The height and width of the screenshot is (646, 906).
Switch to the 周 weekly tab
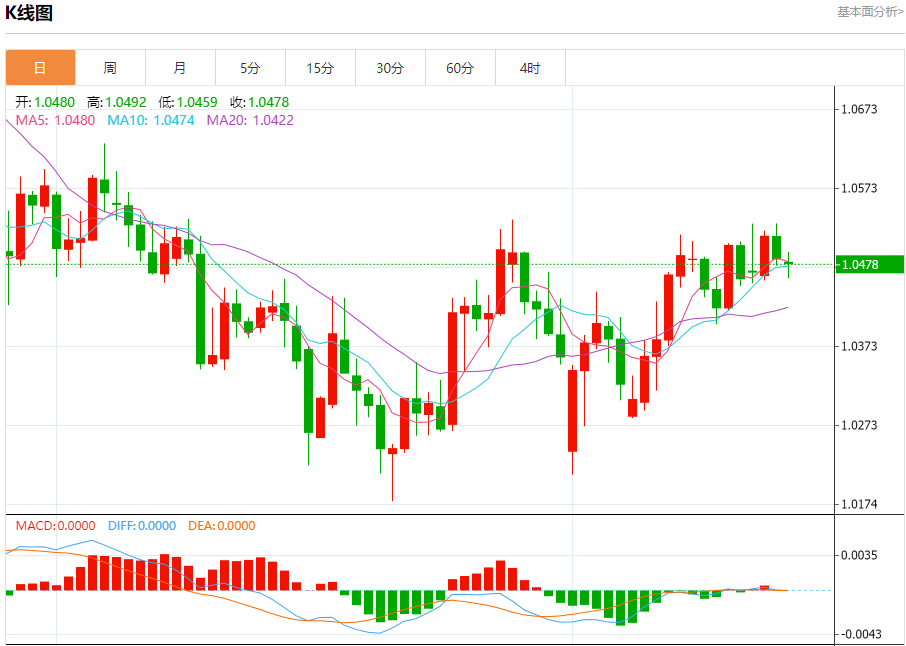tap(110, 68)
